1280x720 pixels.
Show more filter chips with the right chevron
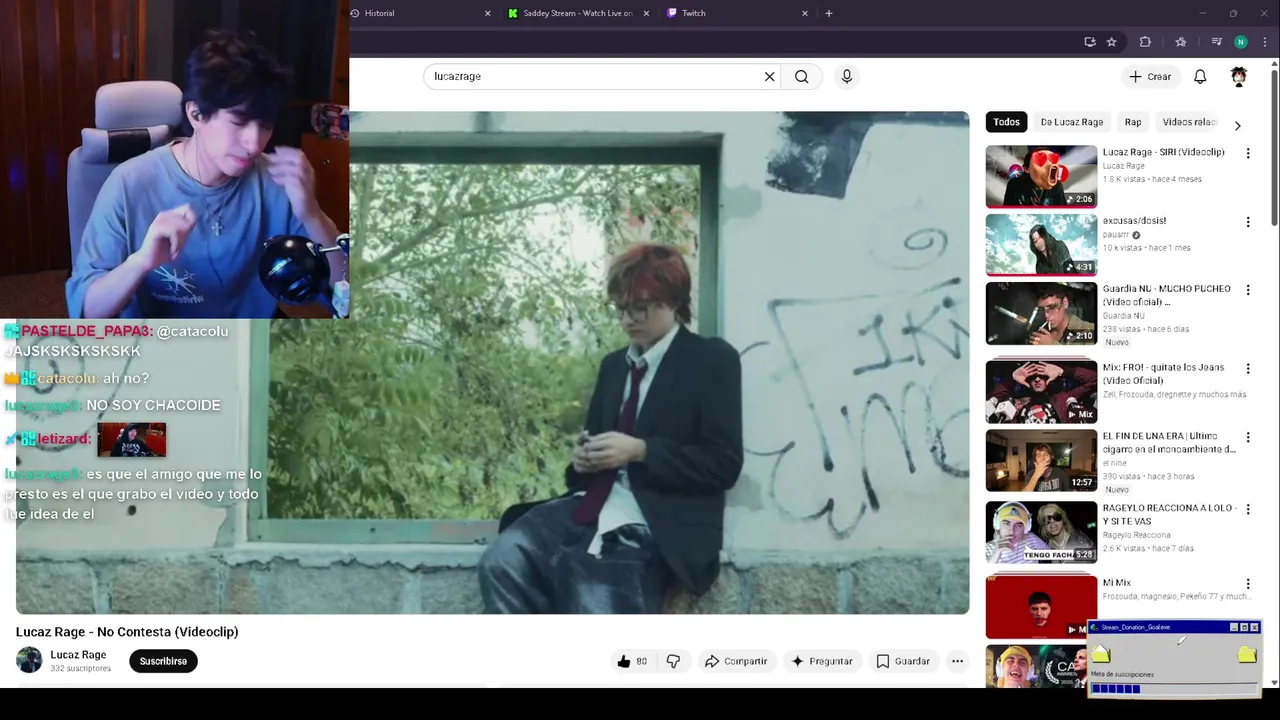(1237, 126)
